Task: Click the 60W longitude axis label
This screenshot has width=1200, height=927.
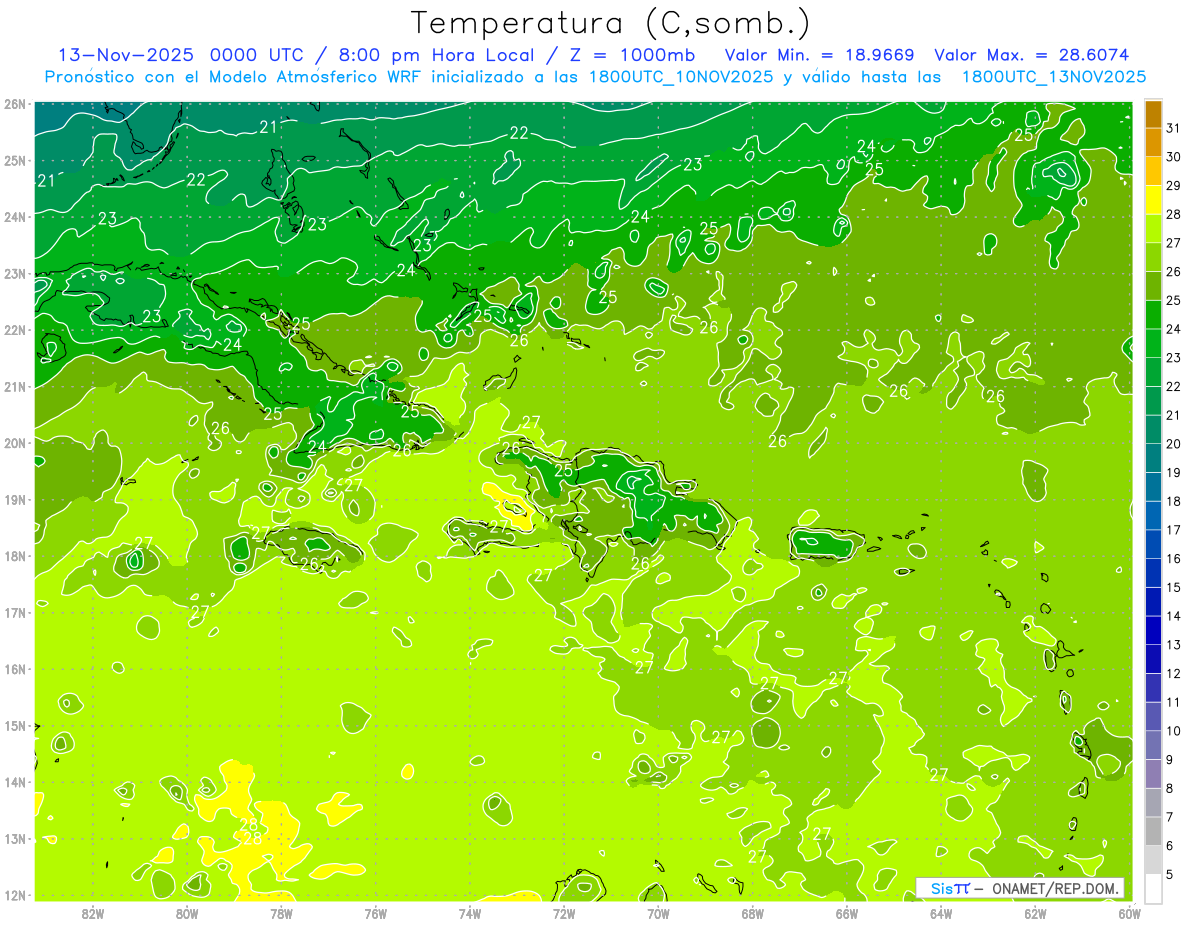Action: (1129, 912)
